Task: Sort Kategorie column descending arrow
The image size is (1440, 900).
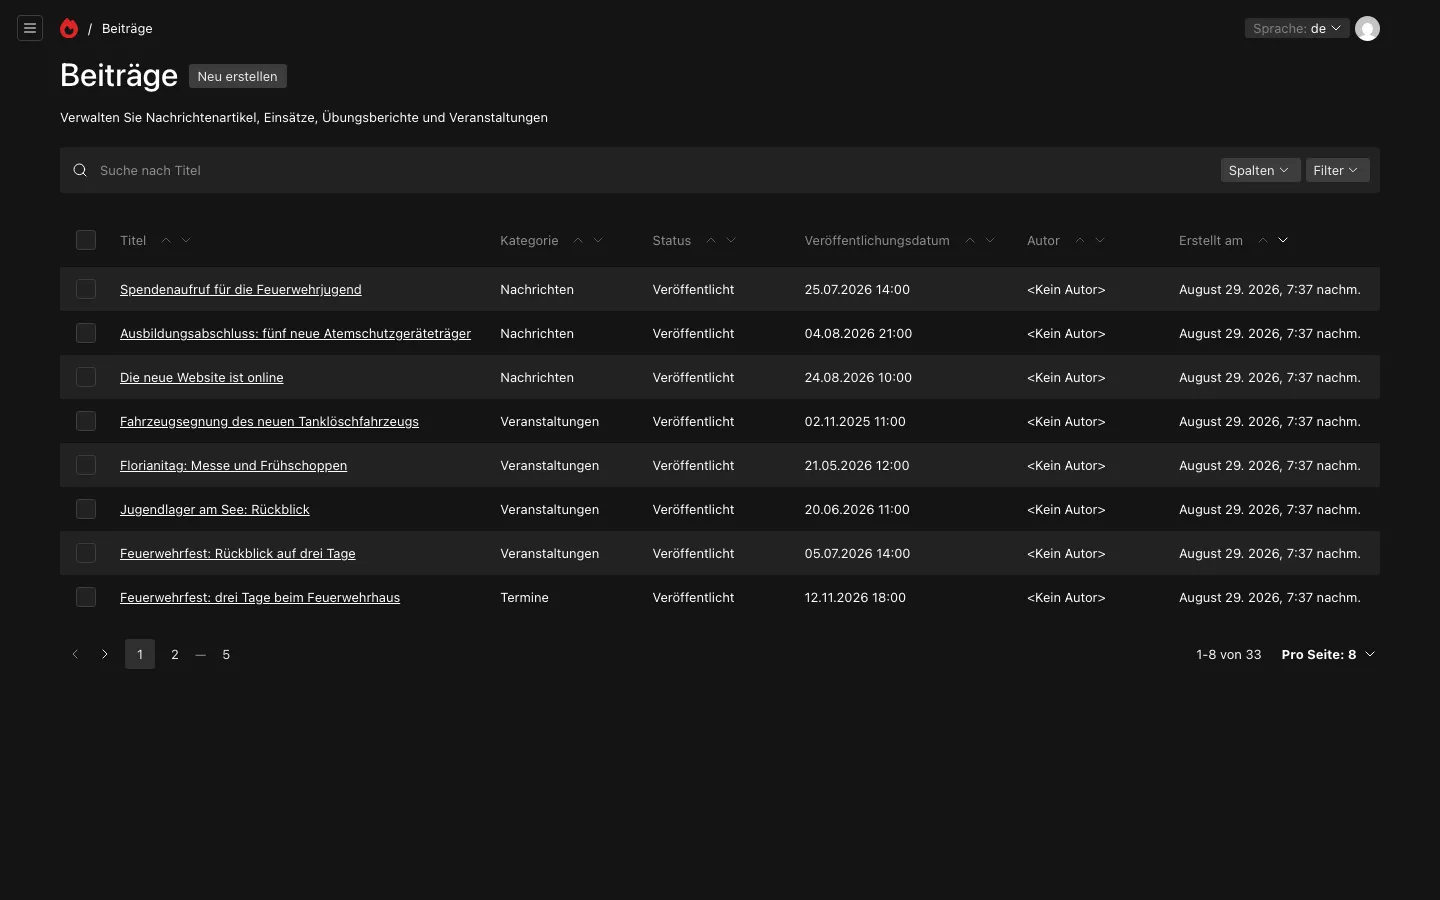Action: tap(598, 240)
